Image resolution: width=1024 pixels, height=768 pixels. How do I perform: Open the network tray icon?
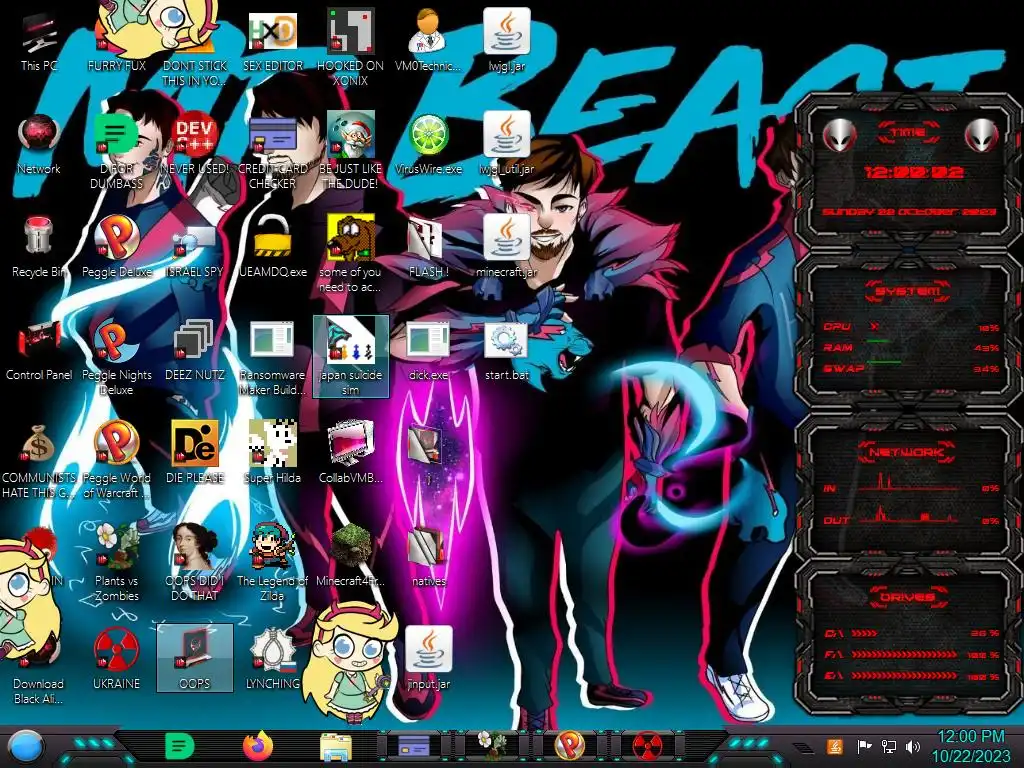coord(889,746)
